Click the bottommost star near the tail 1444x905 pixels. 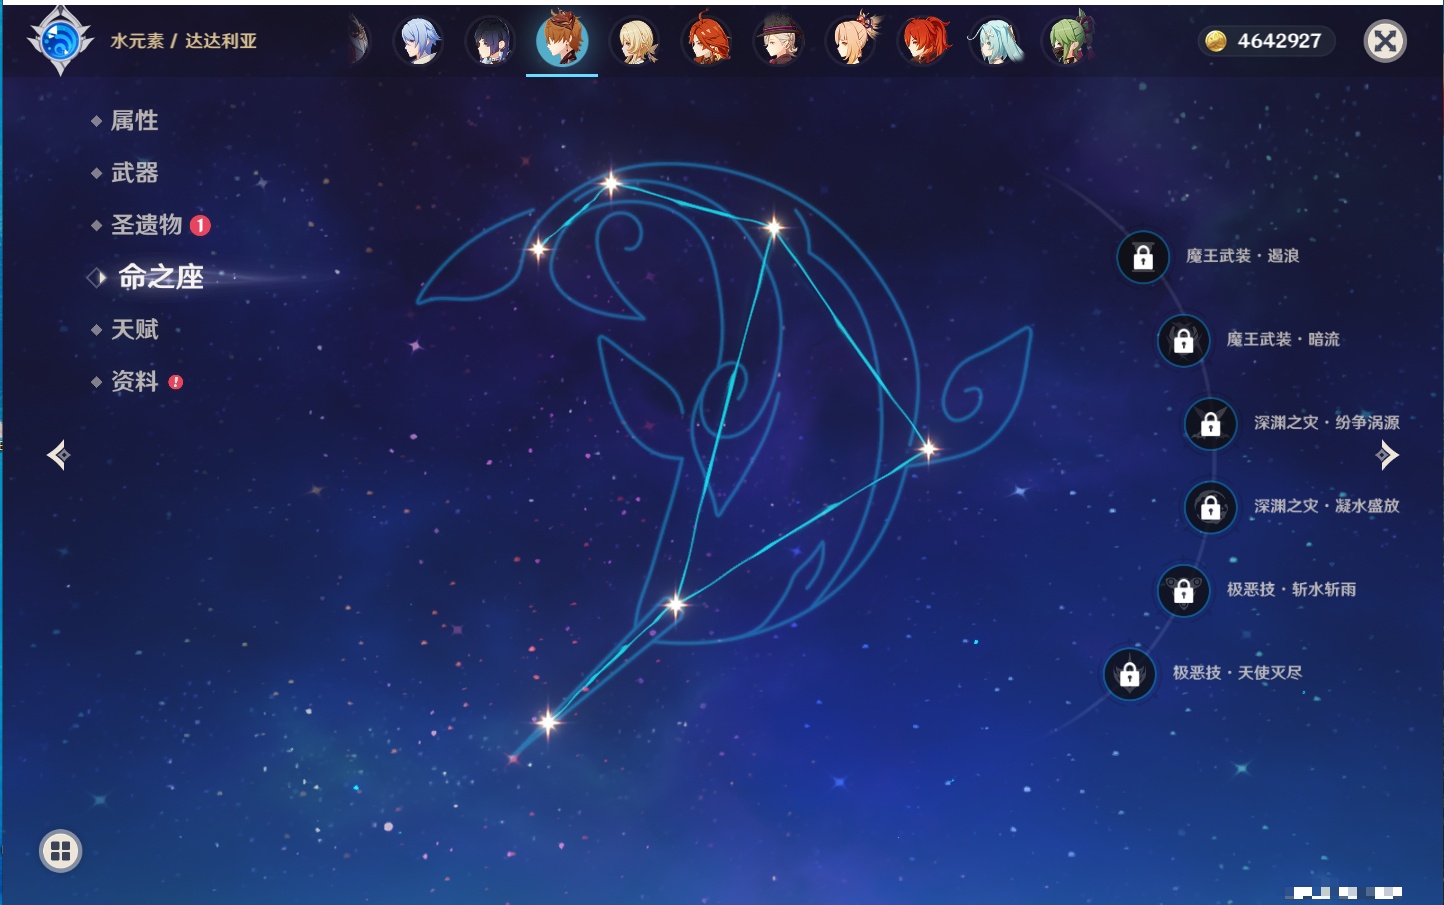pos(547,721)
